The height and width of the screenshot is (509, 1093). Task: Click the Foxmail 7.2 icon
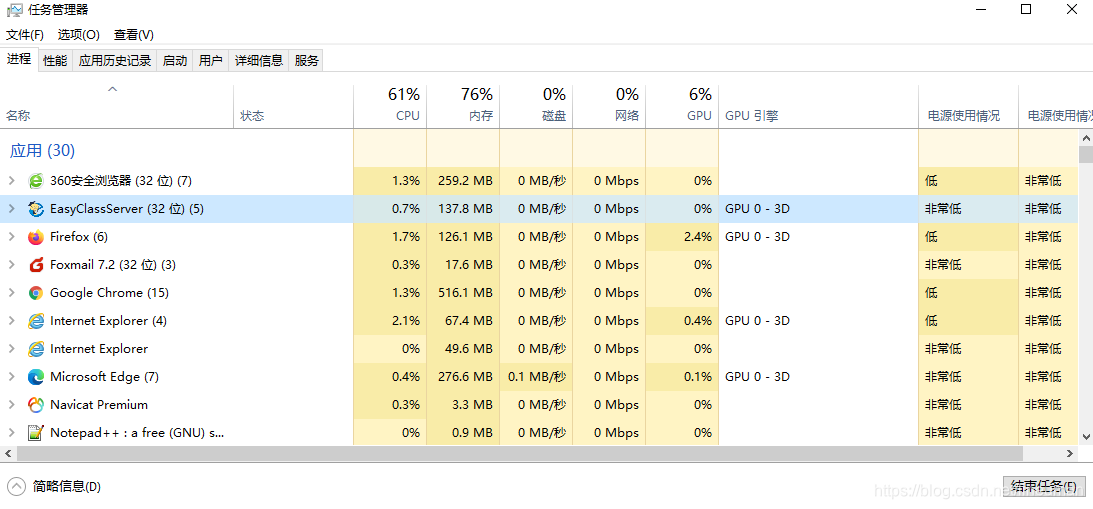pyautogui.click(x=36, y=265)
